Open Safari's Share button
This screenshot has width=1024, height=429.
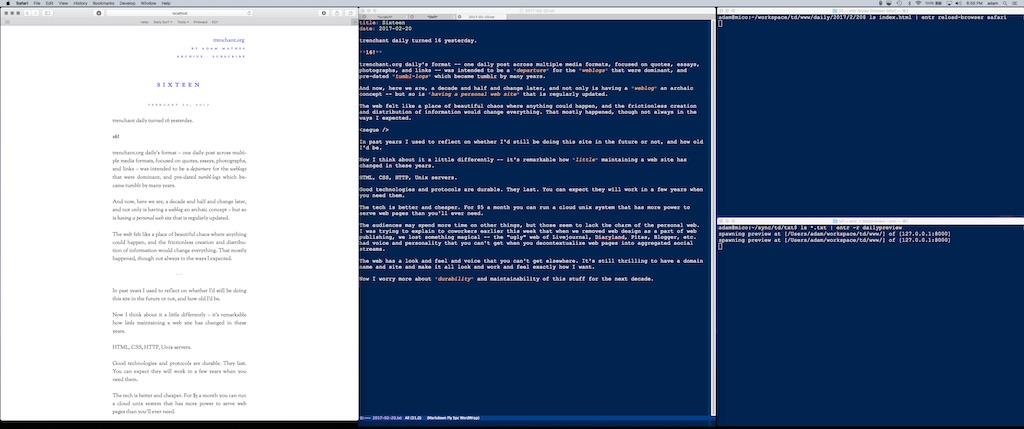pos(337,13)
